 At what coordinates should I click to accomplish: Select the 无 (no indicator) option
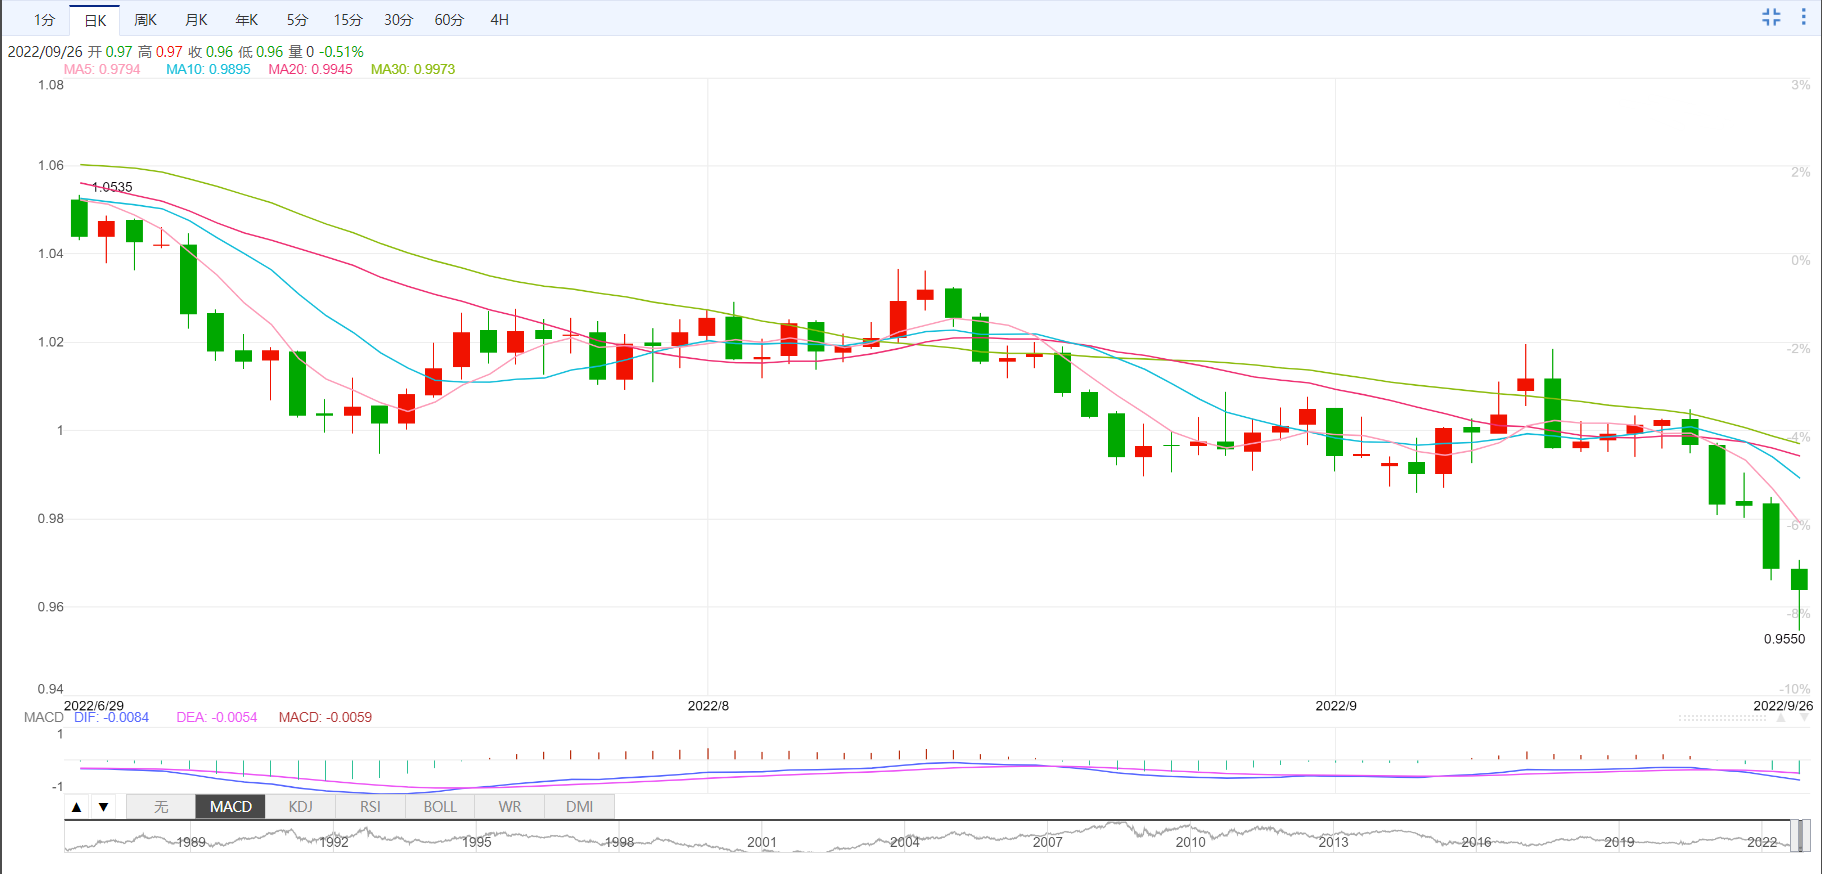coord(161,807)
